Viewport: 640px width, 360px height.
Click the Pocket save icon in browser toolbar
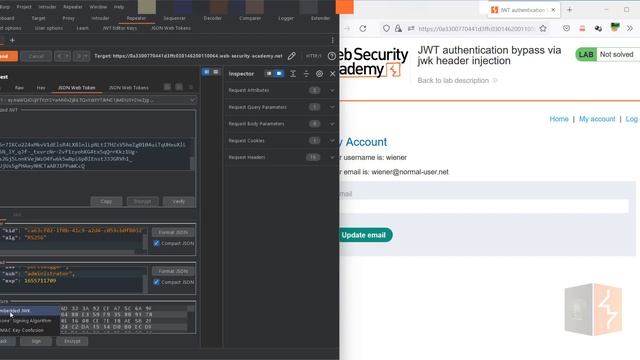click(x=566, y=28)
